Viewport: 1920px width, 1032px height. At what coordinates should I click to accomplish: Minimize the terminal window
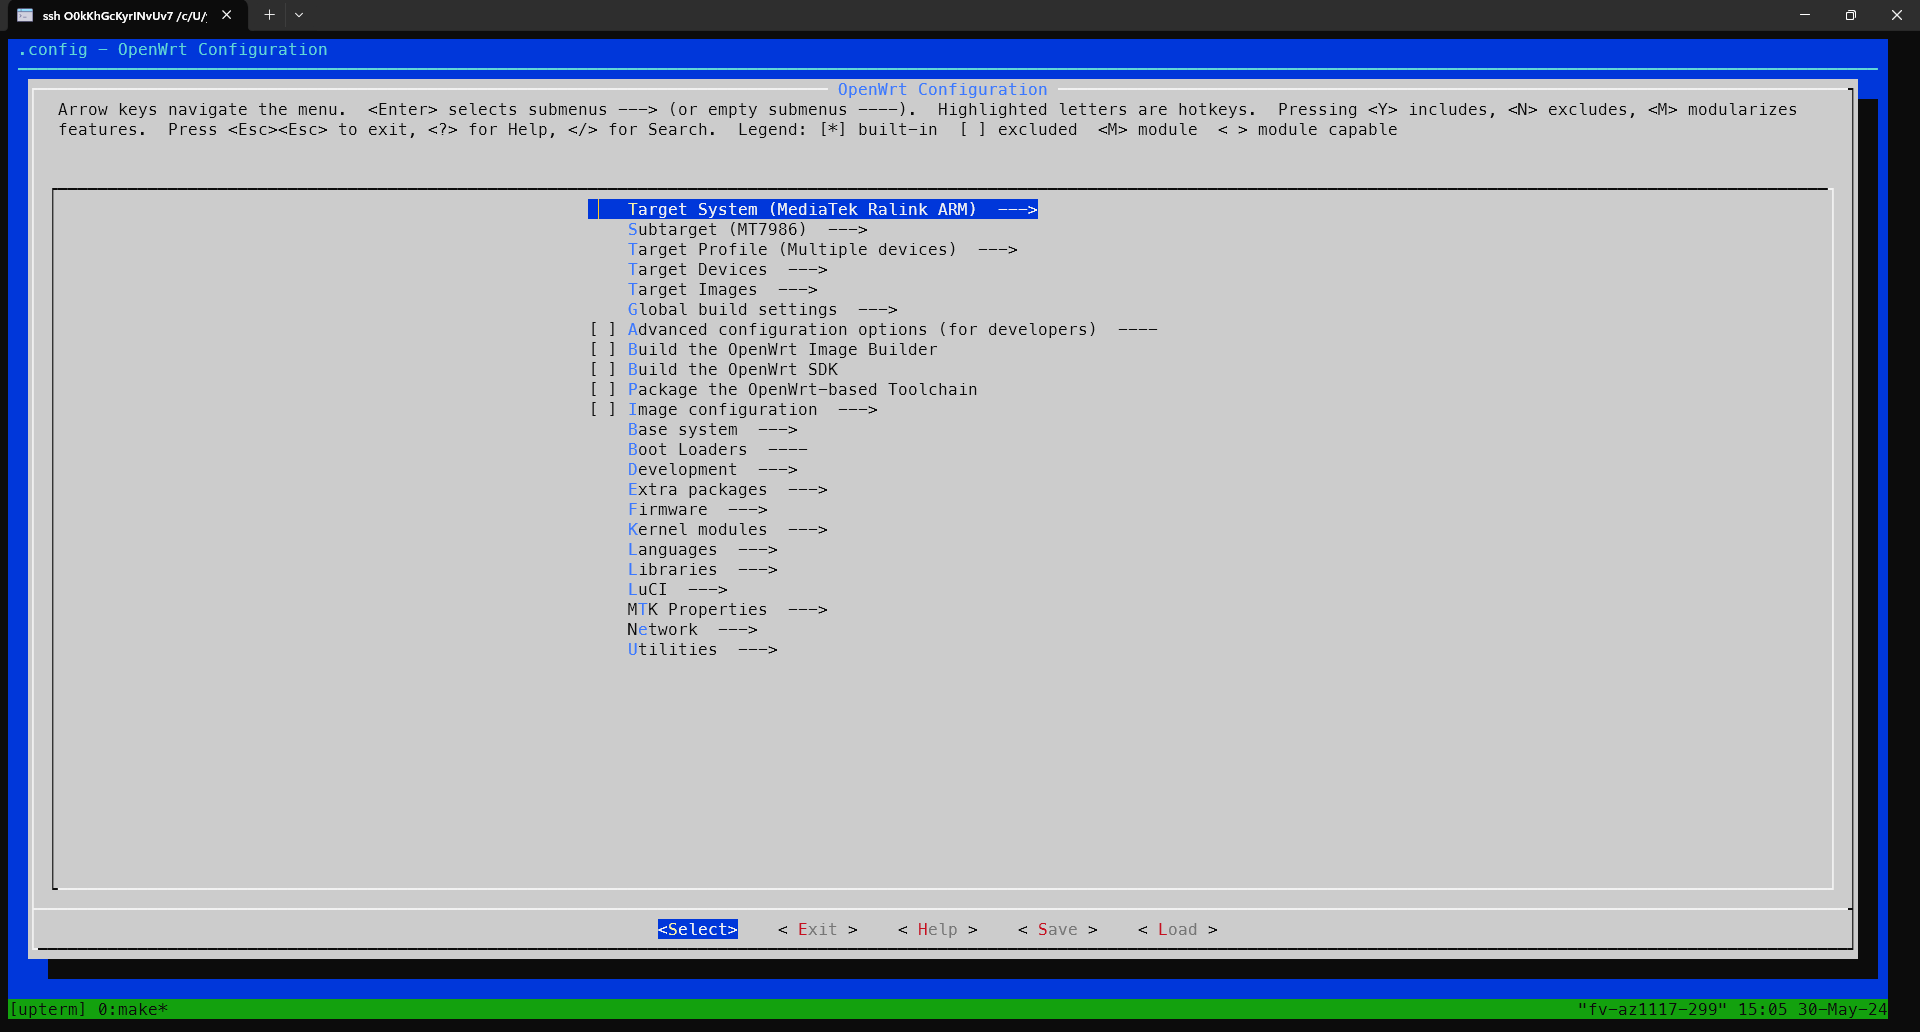tap(1805, 15)
